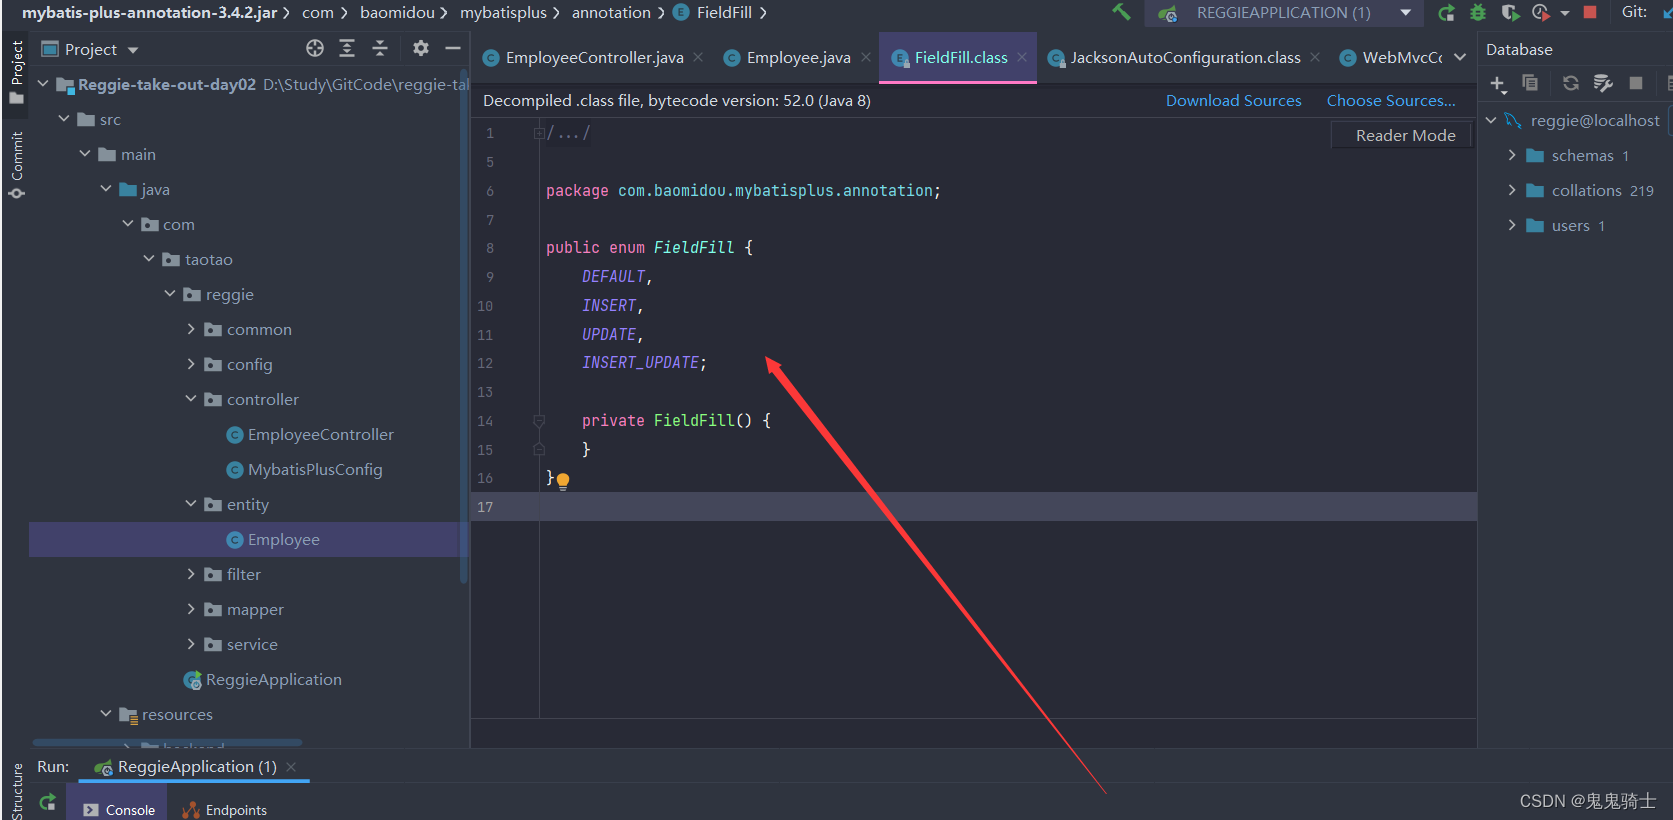Click annotation breadcrumb in navigation bar
1673x820 pixels.
[610, 12]
